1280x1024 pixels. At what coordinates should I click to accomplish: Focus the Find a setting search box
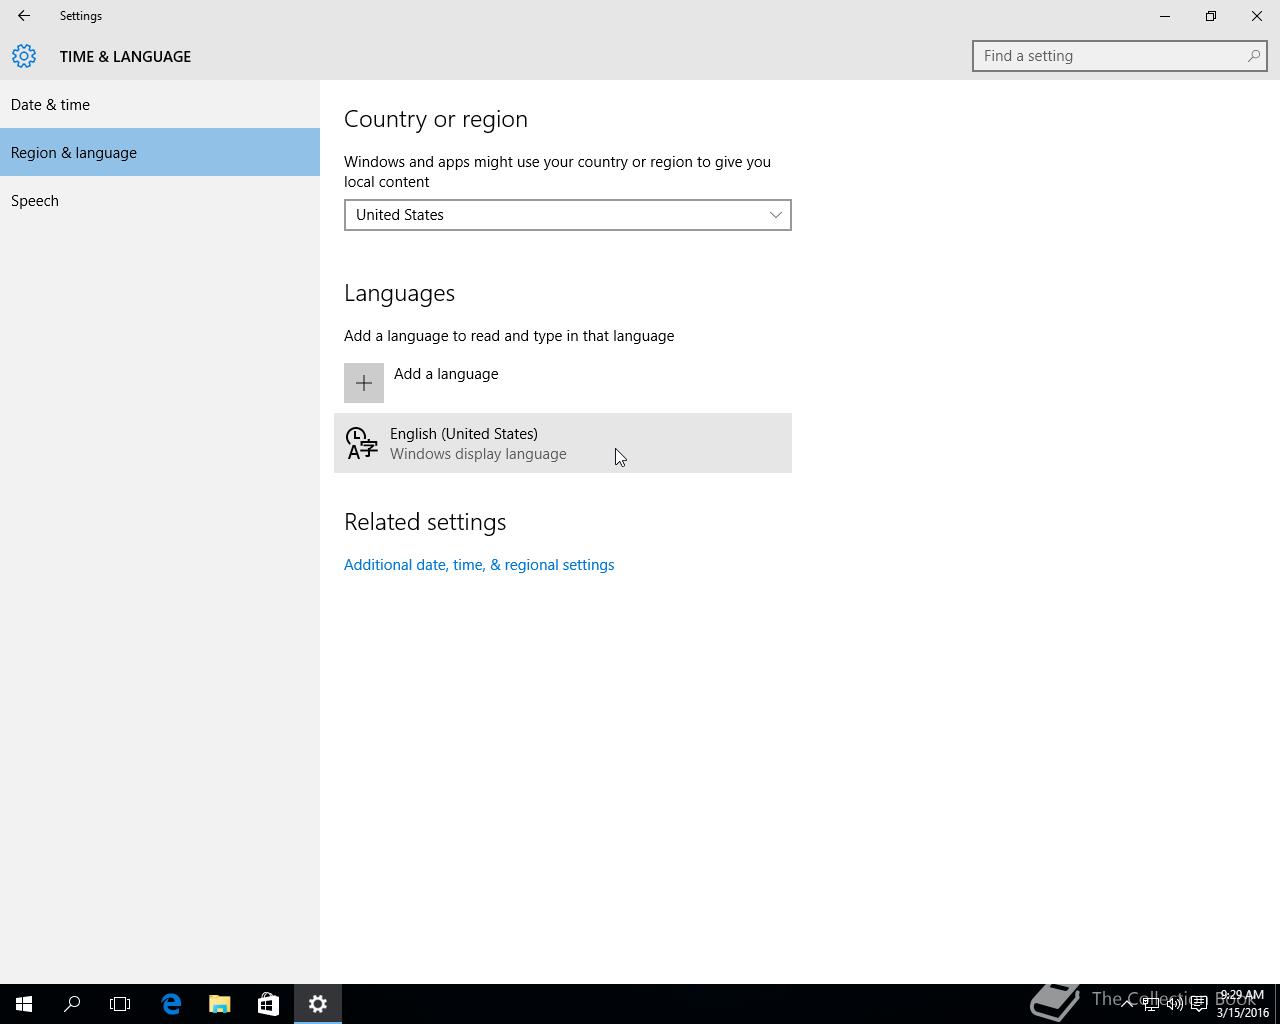[x=1119, y=56]
